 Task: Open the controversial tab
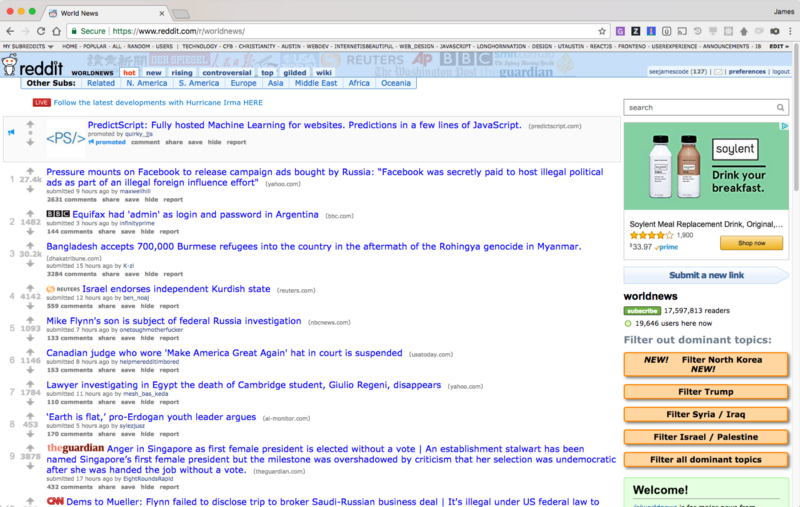tap(227, 72)
